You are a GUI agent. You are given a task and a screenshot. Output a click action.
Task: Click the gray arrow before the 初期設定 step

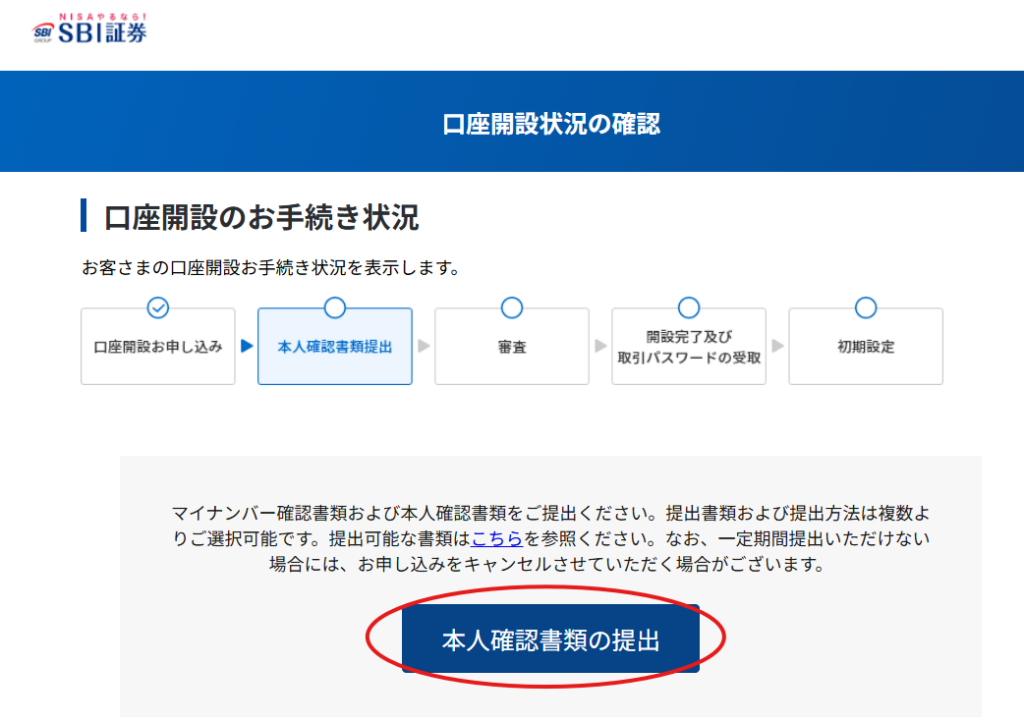tap(778, 347)
